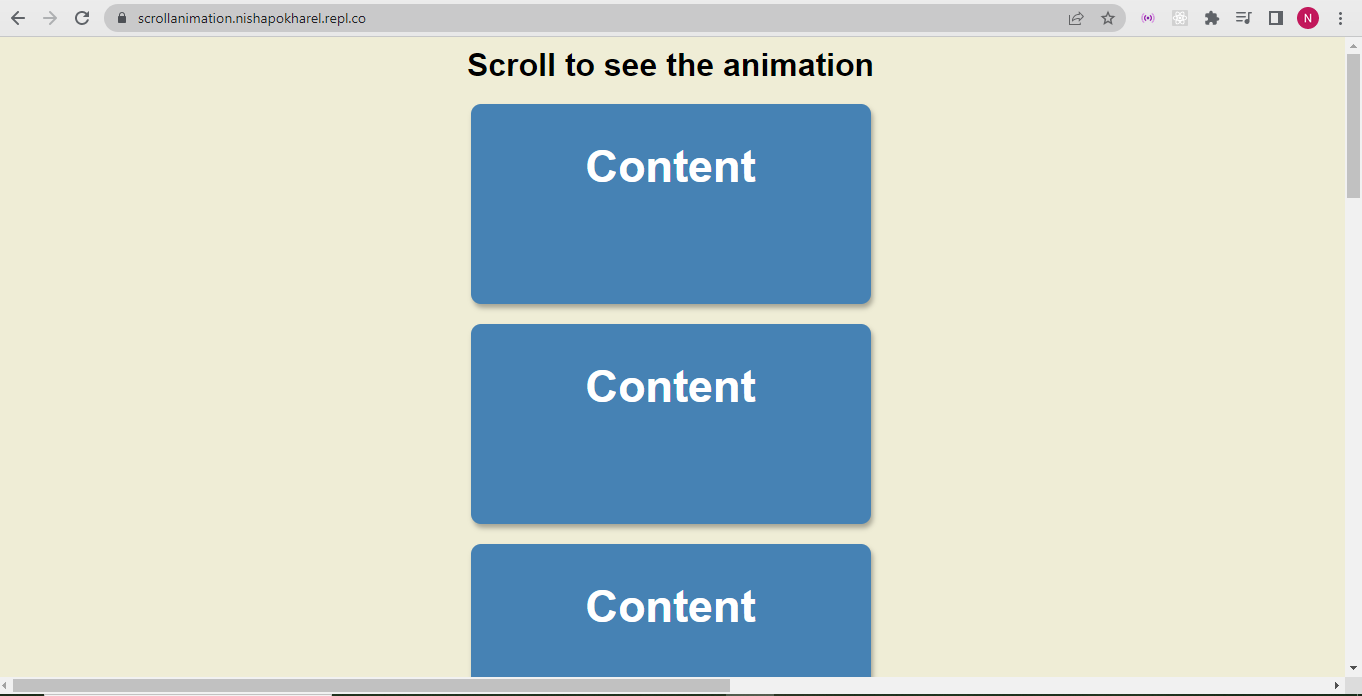
Task: Toggle the side panel open
Action: 1275,17
